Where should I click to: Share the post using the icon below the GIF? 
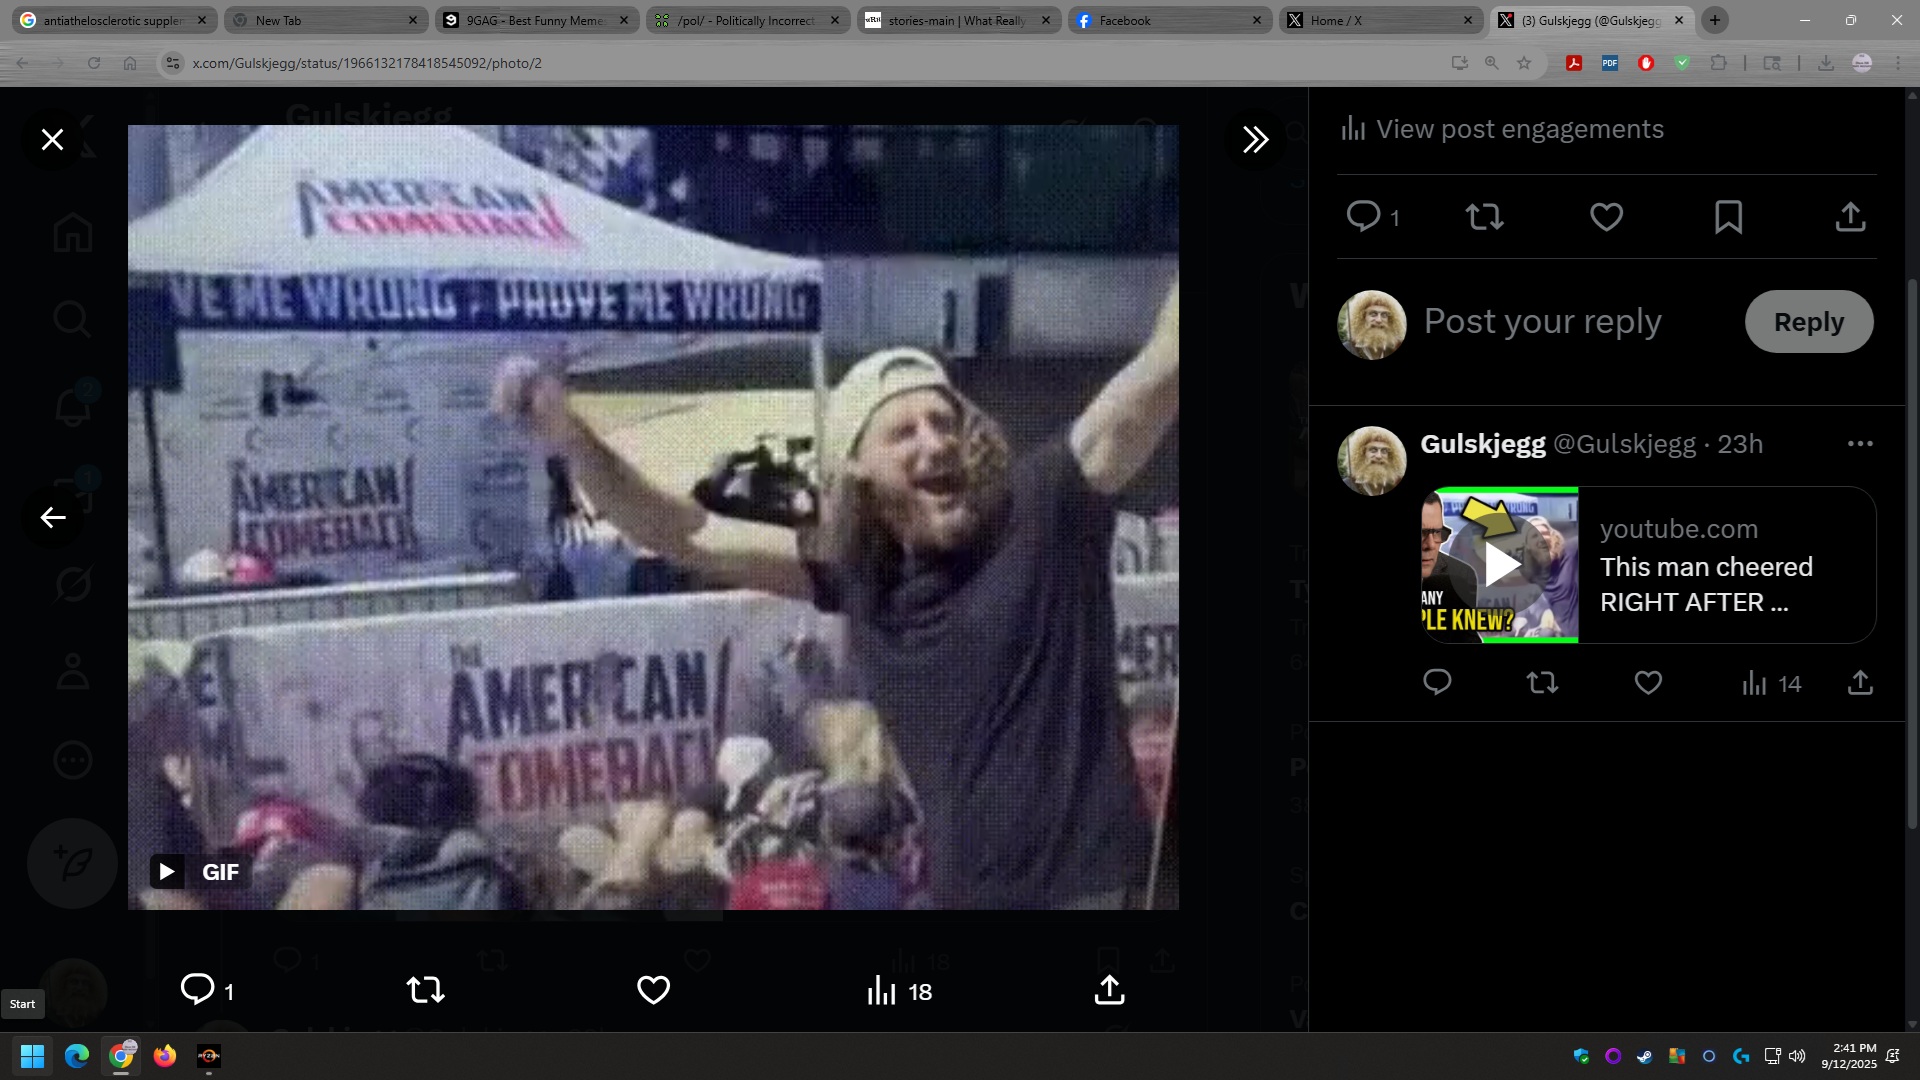point(1109,990)
